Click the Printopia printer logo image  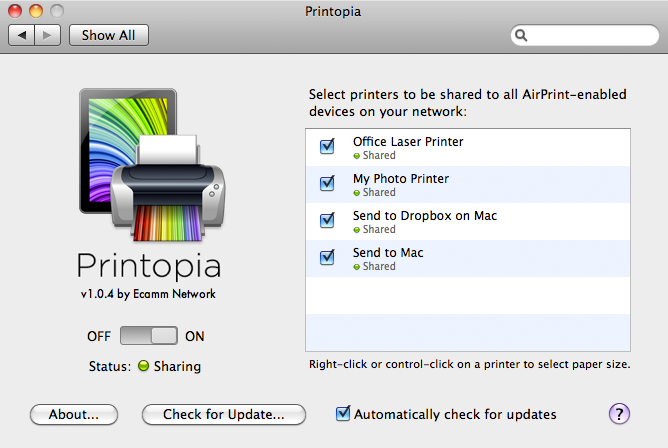pos(152,164)
